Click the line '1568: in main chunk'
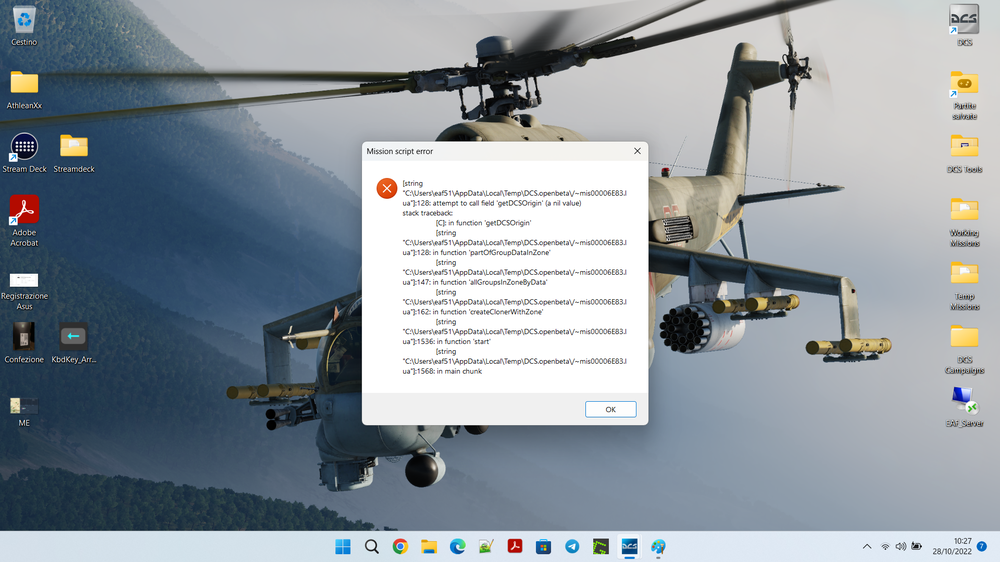This screenshot has width=1000, height=562. point(450,371)
